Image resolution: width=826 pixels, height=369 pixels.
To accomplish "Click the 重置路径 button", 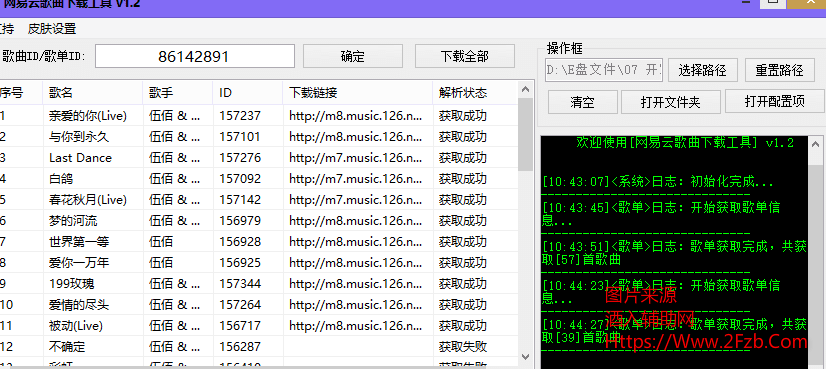I will [x=779, y=70].
